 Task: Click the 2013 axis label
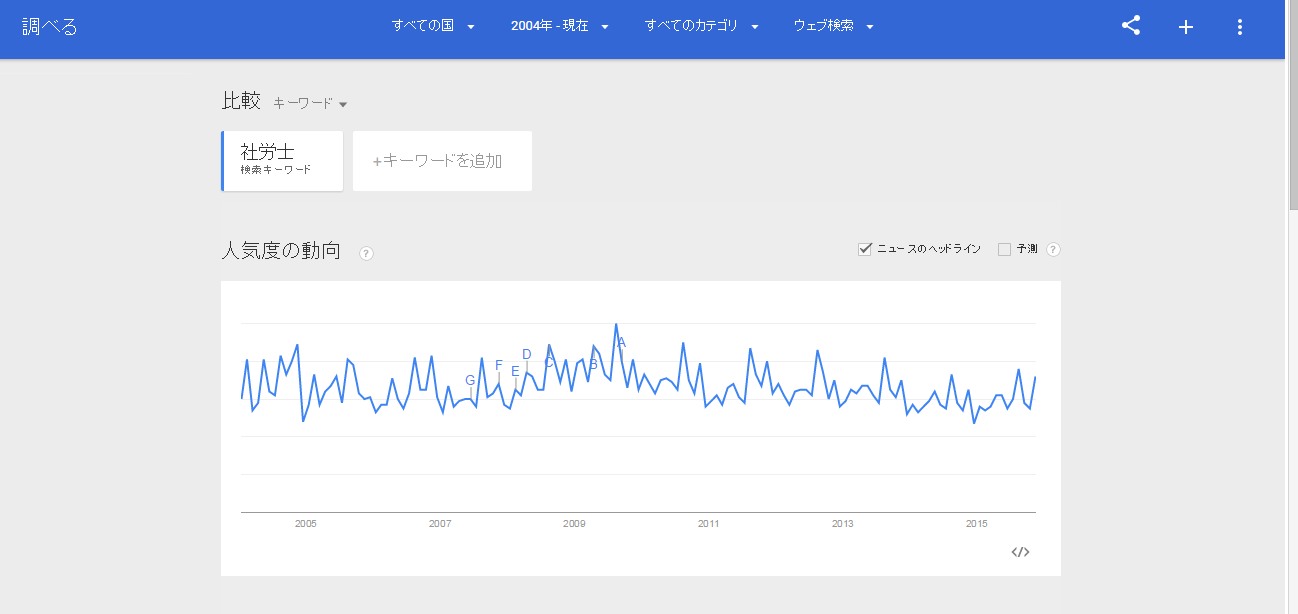(843, 524)
